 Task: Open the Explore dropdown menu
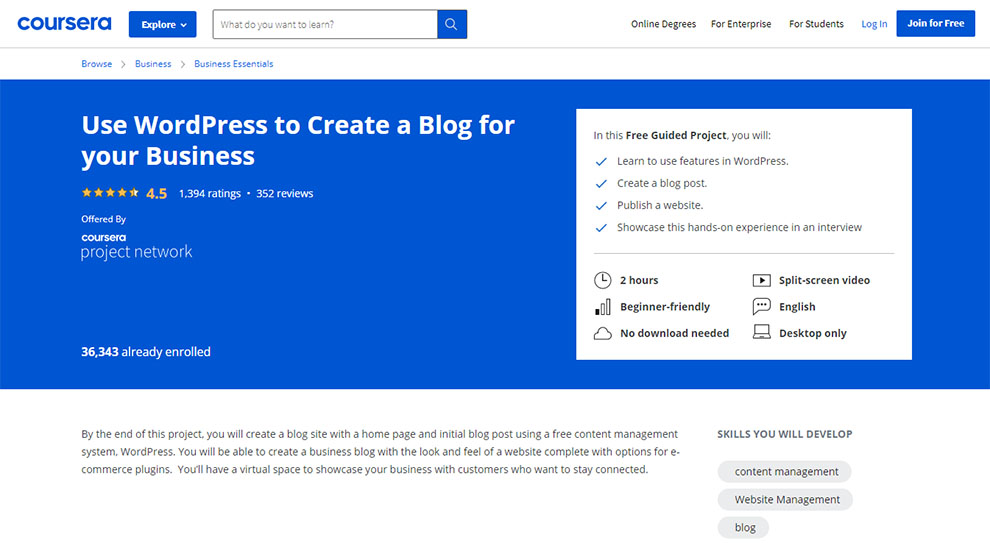[x=163, y=25]
